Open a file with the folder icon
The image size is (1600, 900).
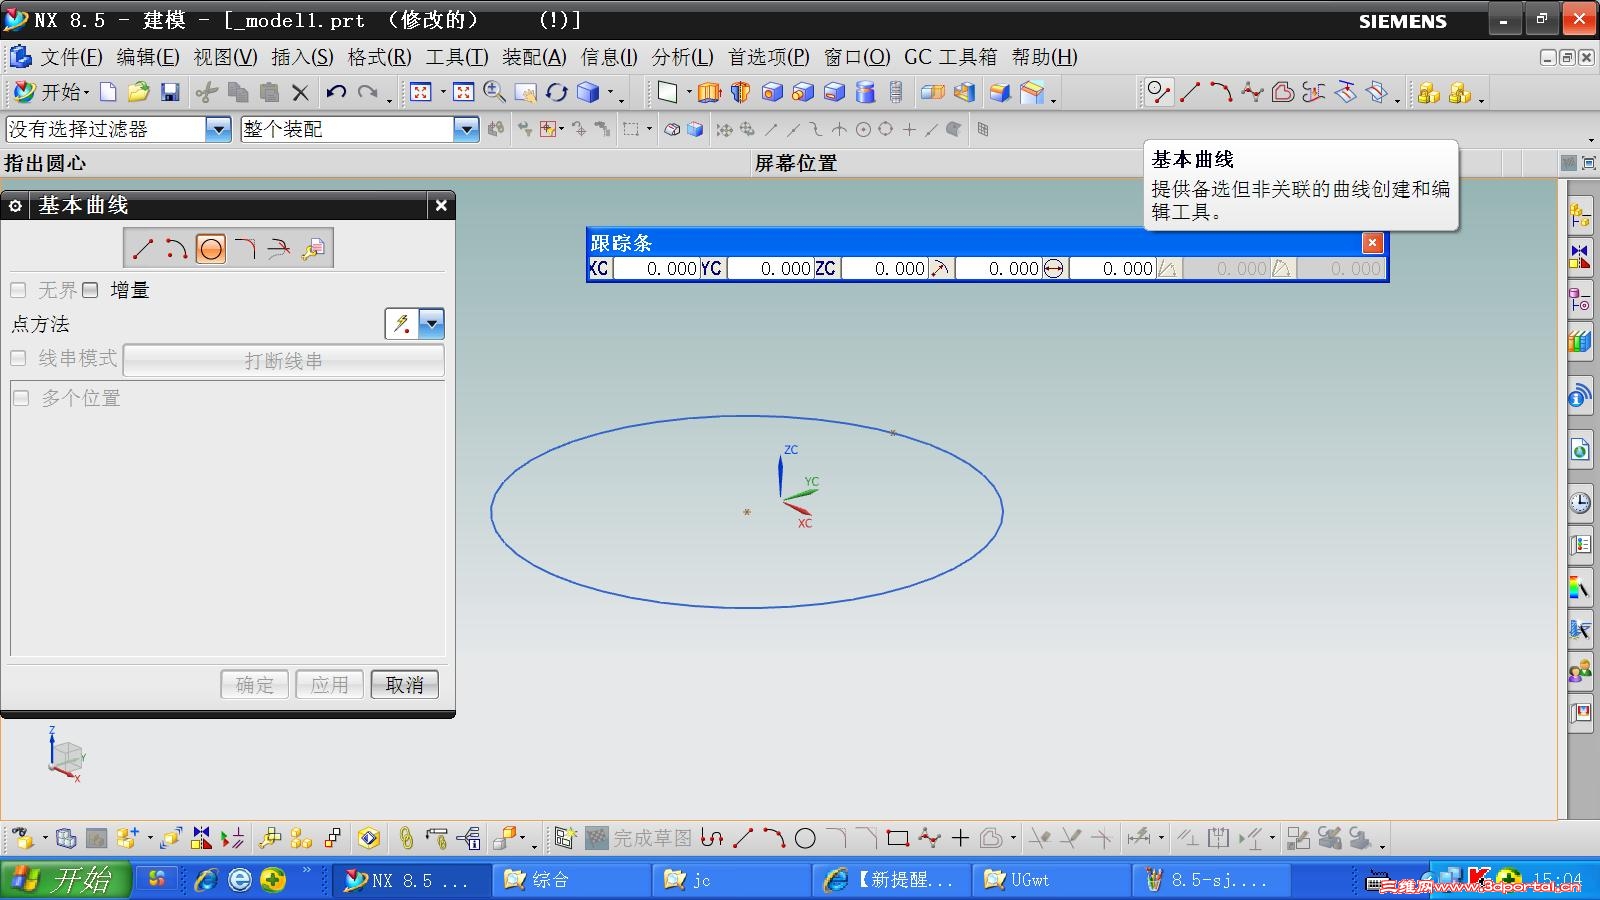(x=138, y=93)
